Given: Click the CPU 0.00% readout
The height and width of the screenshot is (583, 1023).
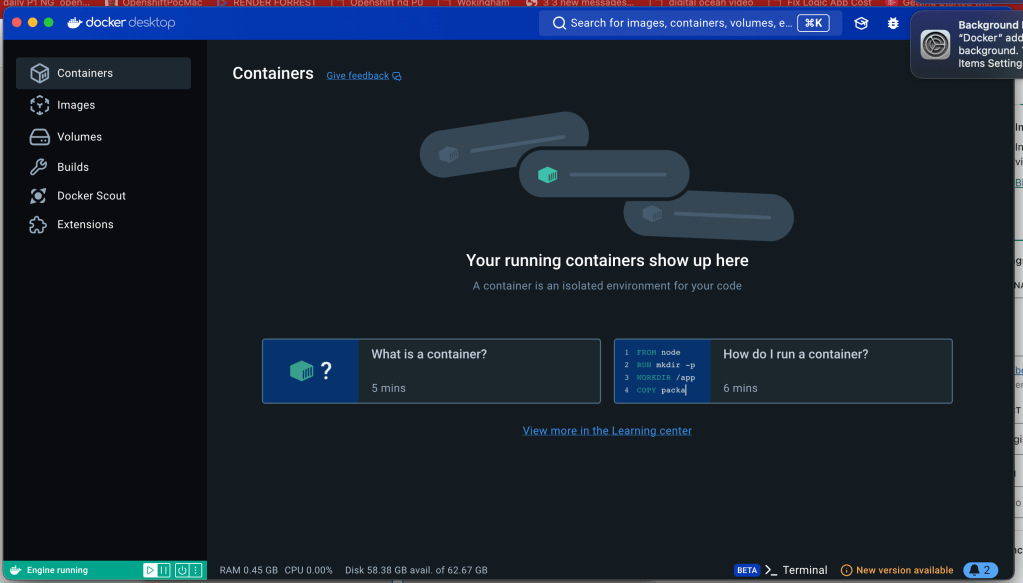Looking at the screenshot, I should coord(309,570).
